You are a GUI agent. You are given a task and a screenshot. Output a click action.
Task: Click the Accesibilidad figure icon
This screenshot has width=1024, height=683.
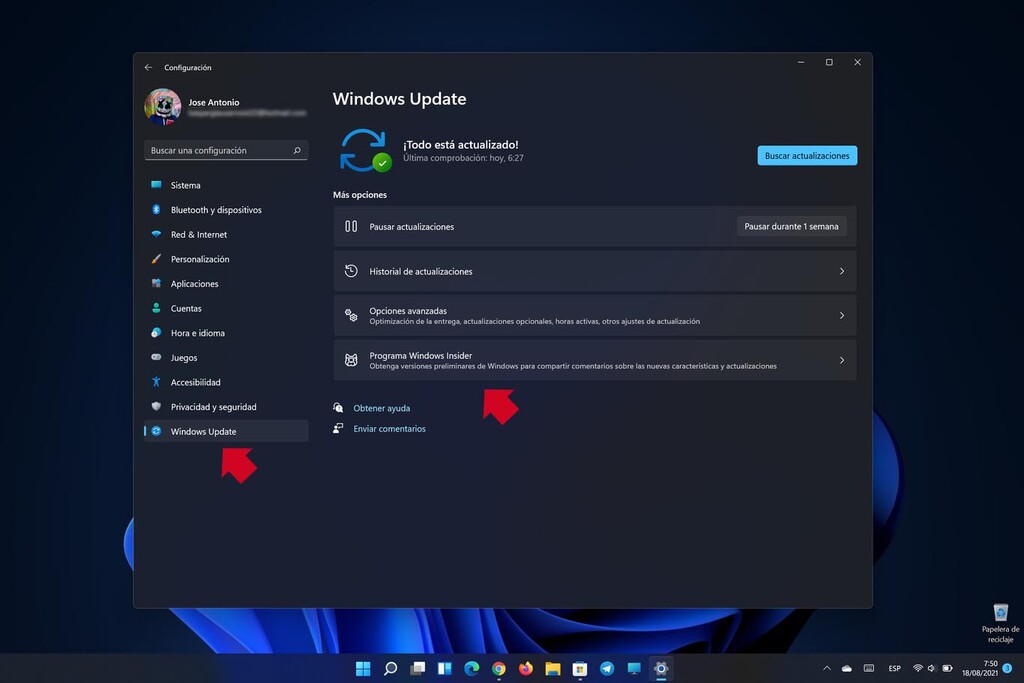coord(156,381)
